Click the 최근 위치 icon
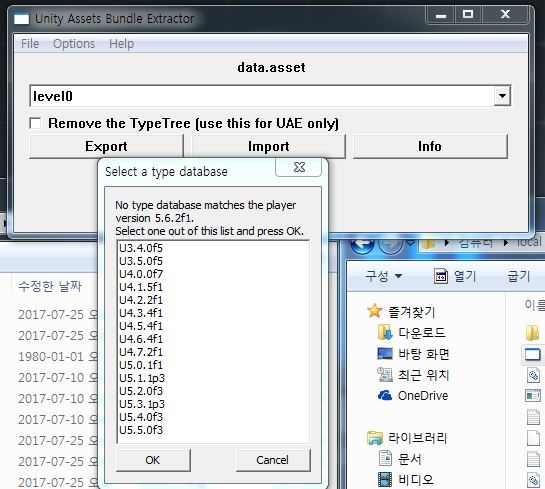Screen dimensions: 545x489 click(385, 374)
